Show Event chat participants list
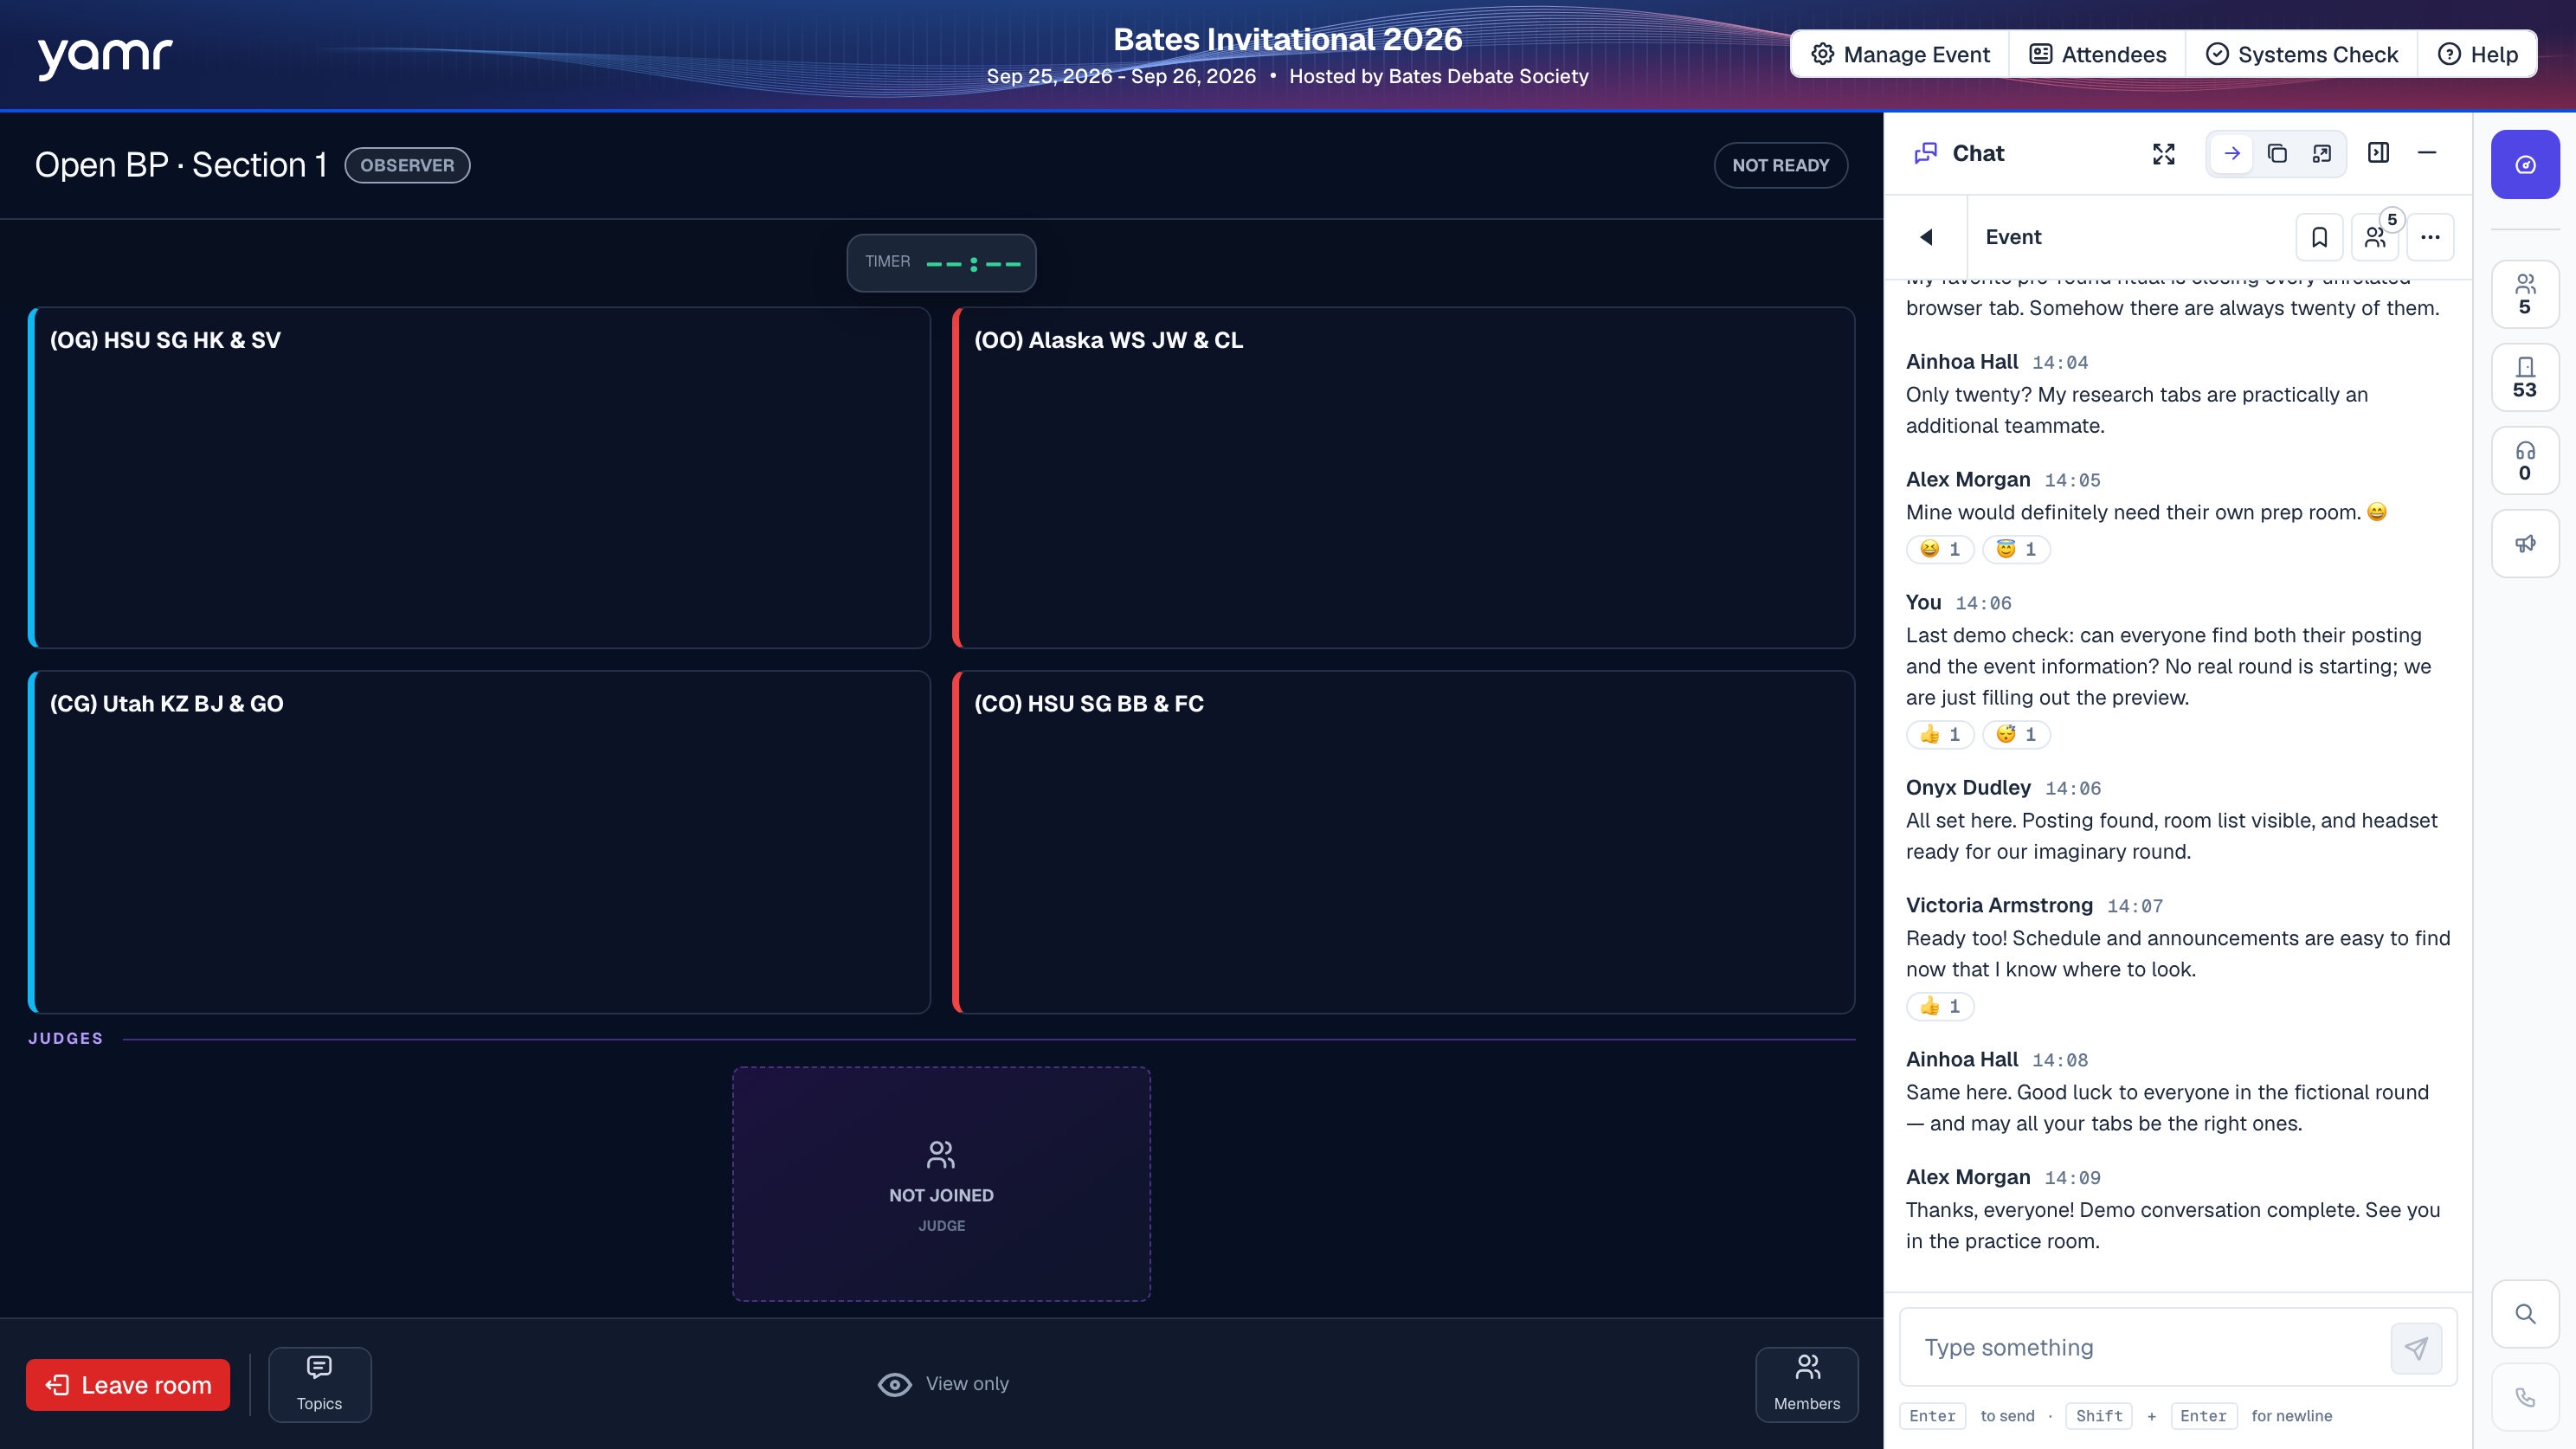The height and width of the screenshot is (1449, 2576). pyautogui.click(x=2375, y=237)
